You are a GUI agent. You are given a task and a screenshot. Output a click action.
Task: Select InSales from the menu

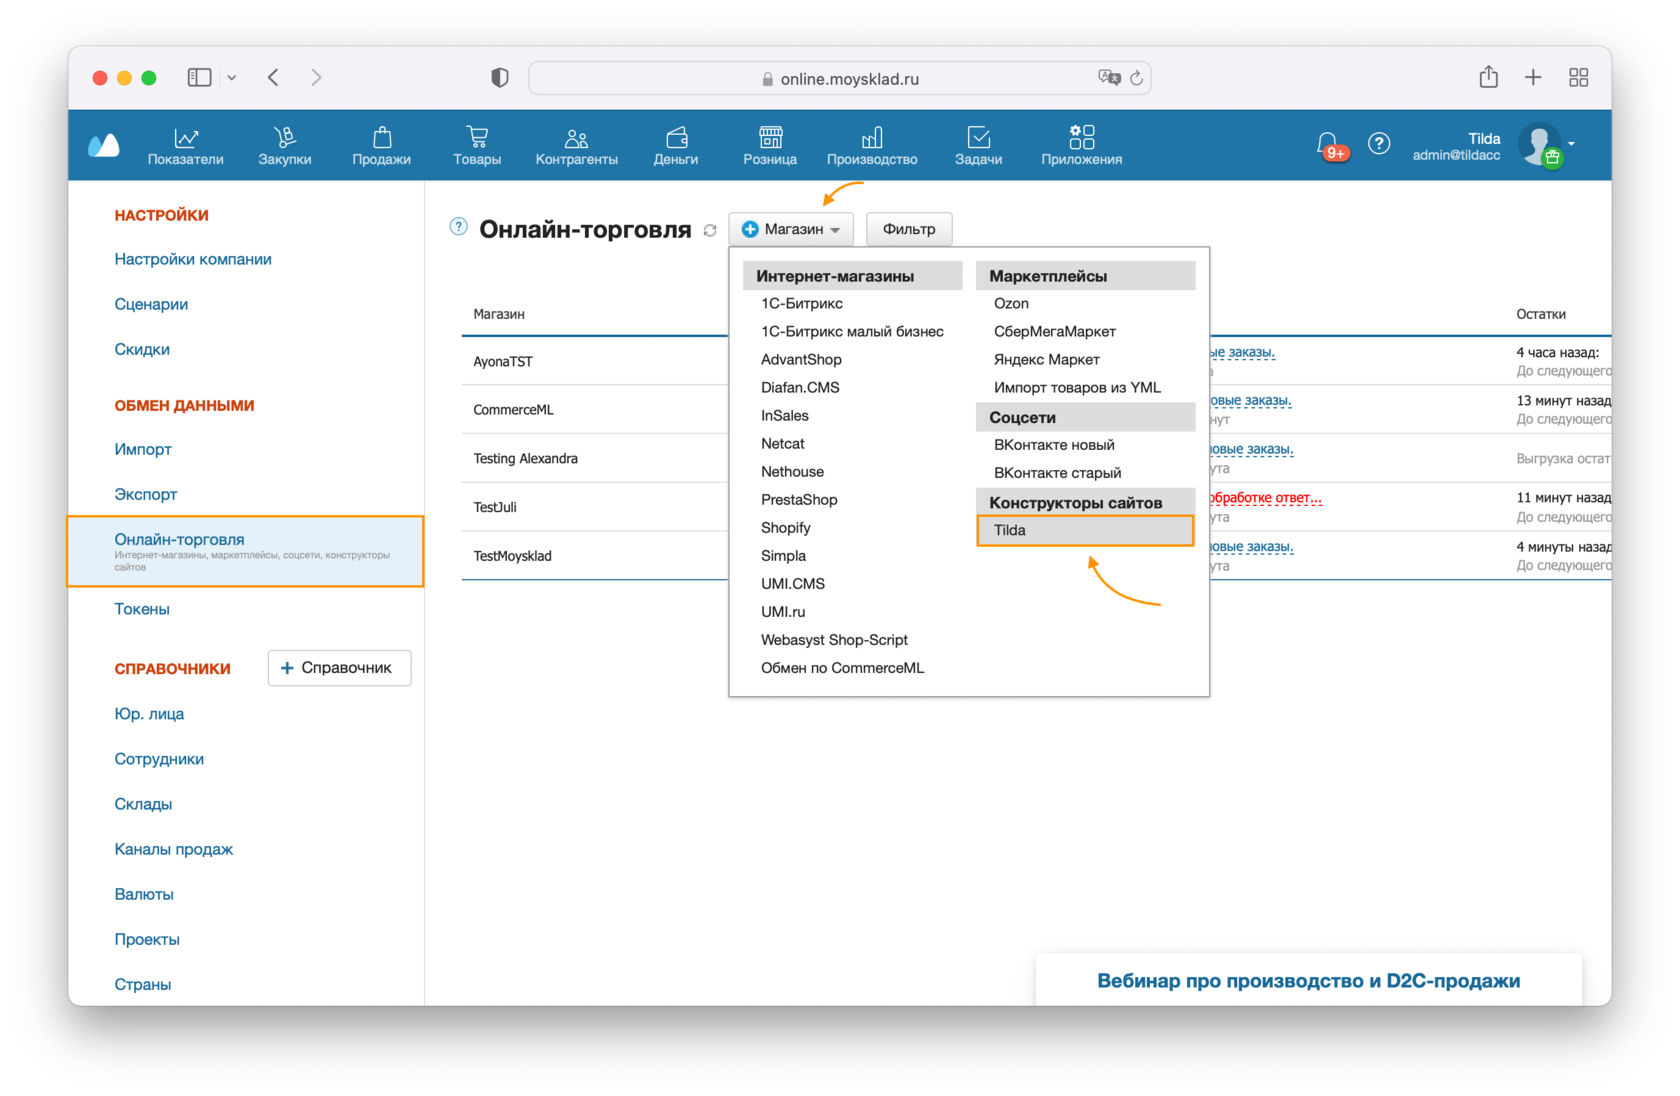click(x=785, y=415)
